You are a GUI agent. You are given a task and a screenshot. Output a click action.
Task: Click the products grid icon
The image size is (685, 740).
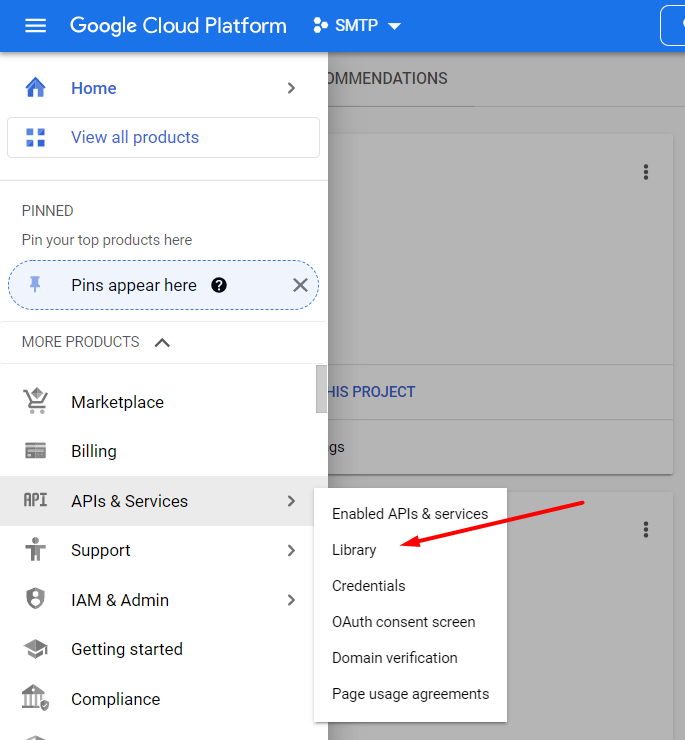35,137
